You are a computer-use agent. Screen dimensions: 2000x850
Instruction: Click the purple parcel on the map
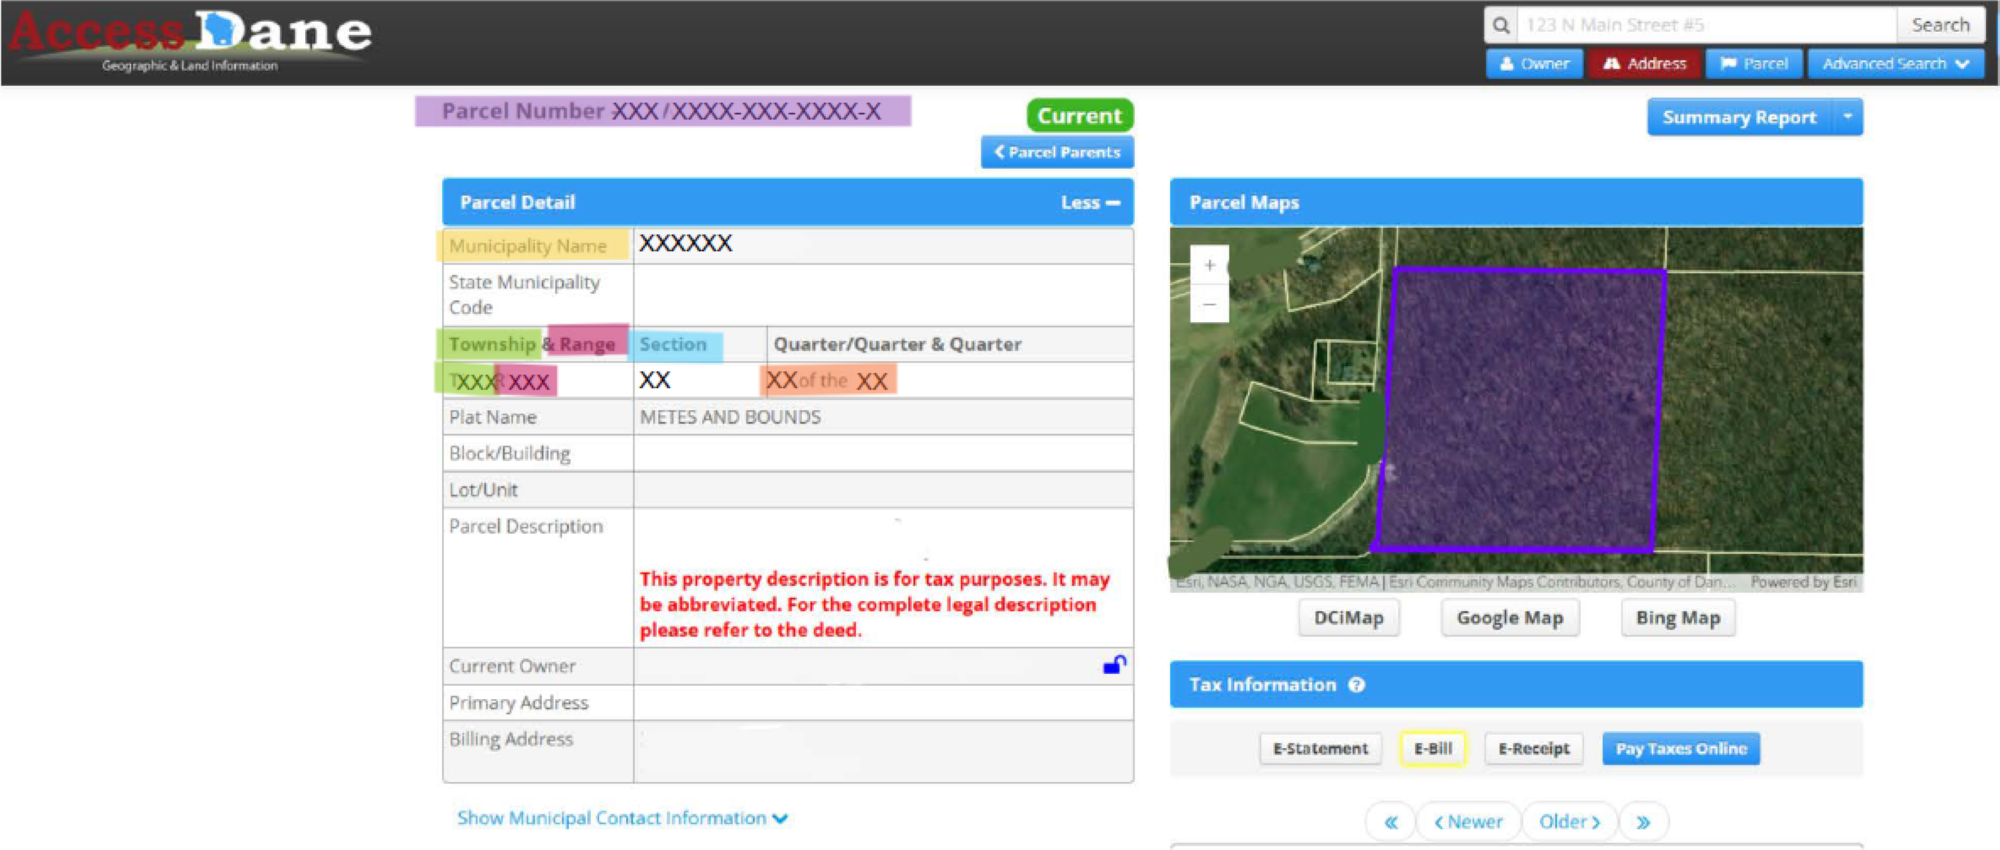click(x=1522, y=410)
